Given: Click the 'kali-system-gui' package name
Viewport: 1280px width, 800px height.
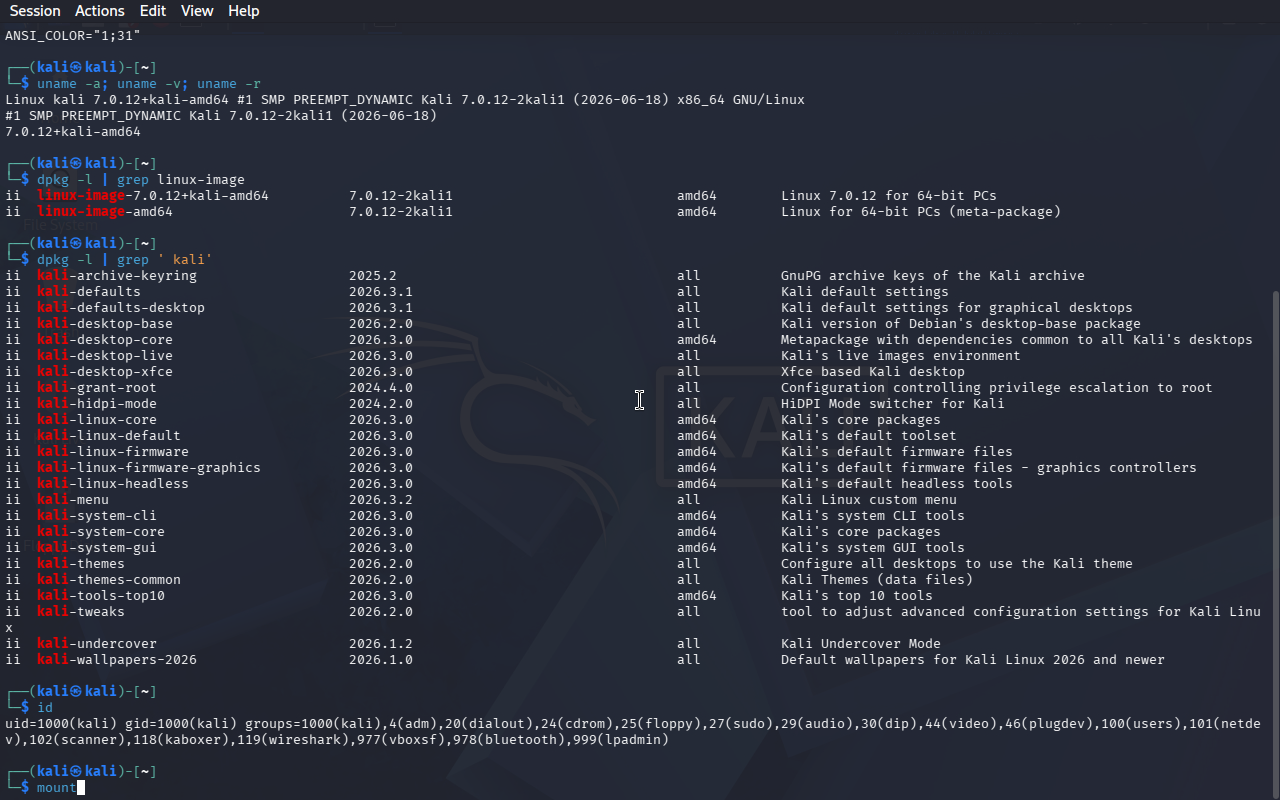Looking at the screenshot, I should [97, 548].
